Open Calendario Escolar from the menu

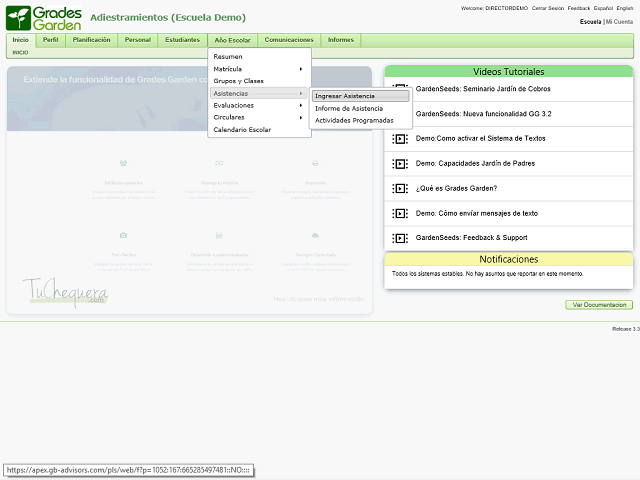click(x=242, y=129)
